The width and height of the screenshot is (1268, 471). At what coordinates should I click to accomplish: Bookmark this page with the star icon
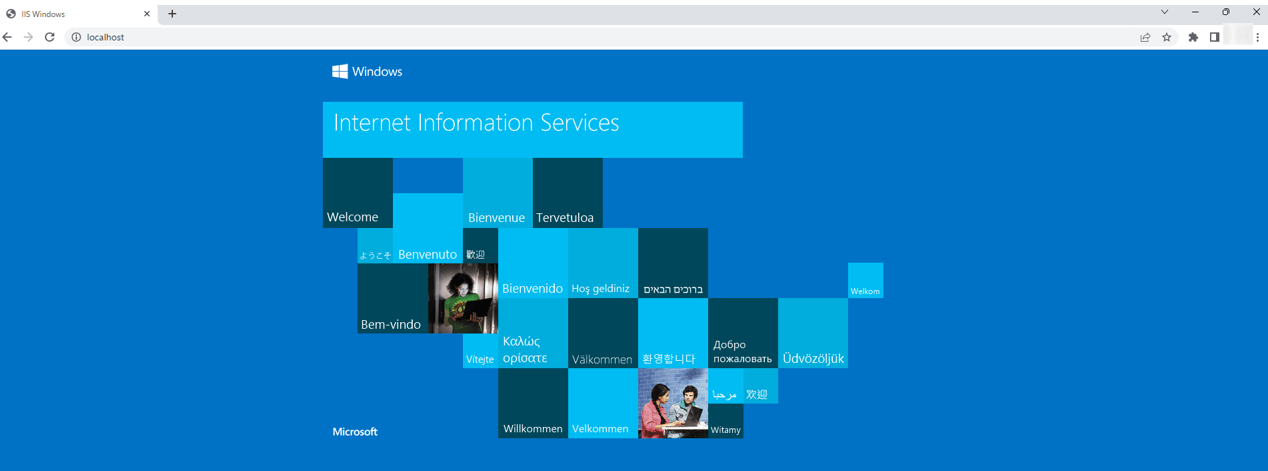click(x=1166, y=37)
